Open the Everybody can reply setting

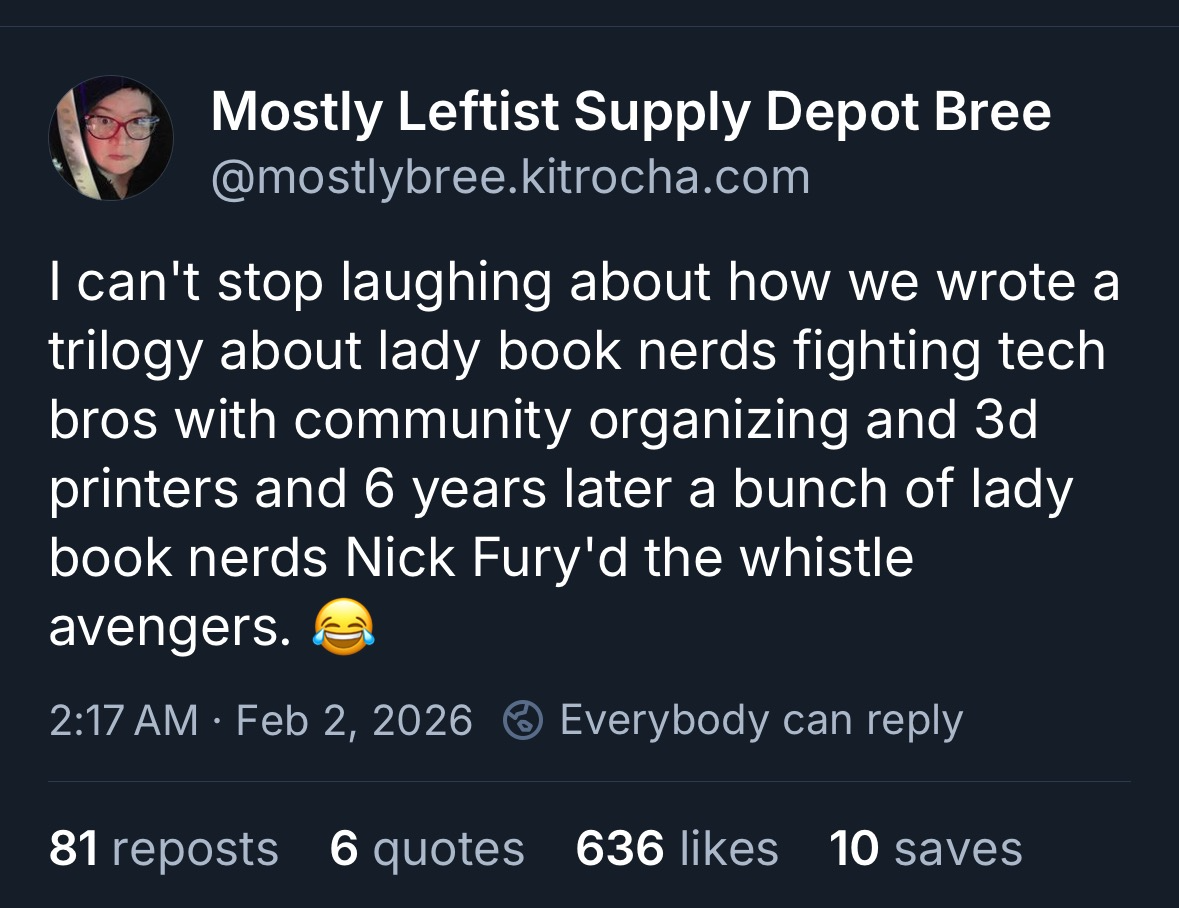[x=761, y=720]
